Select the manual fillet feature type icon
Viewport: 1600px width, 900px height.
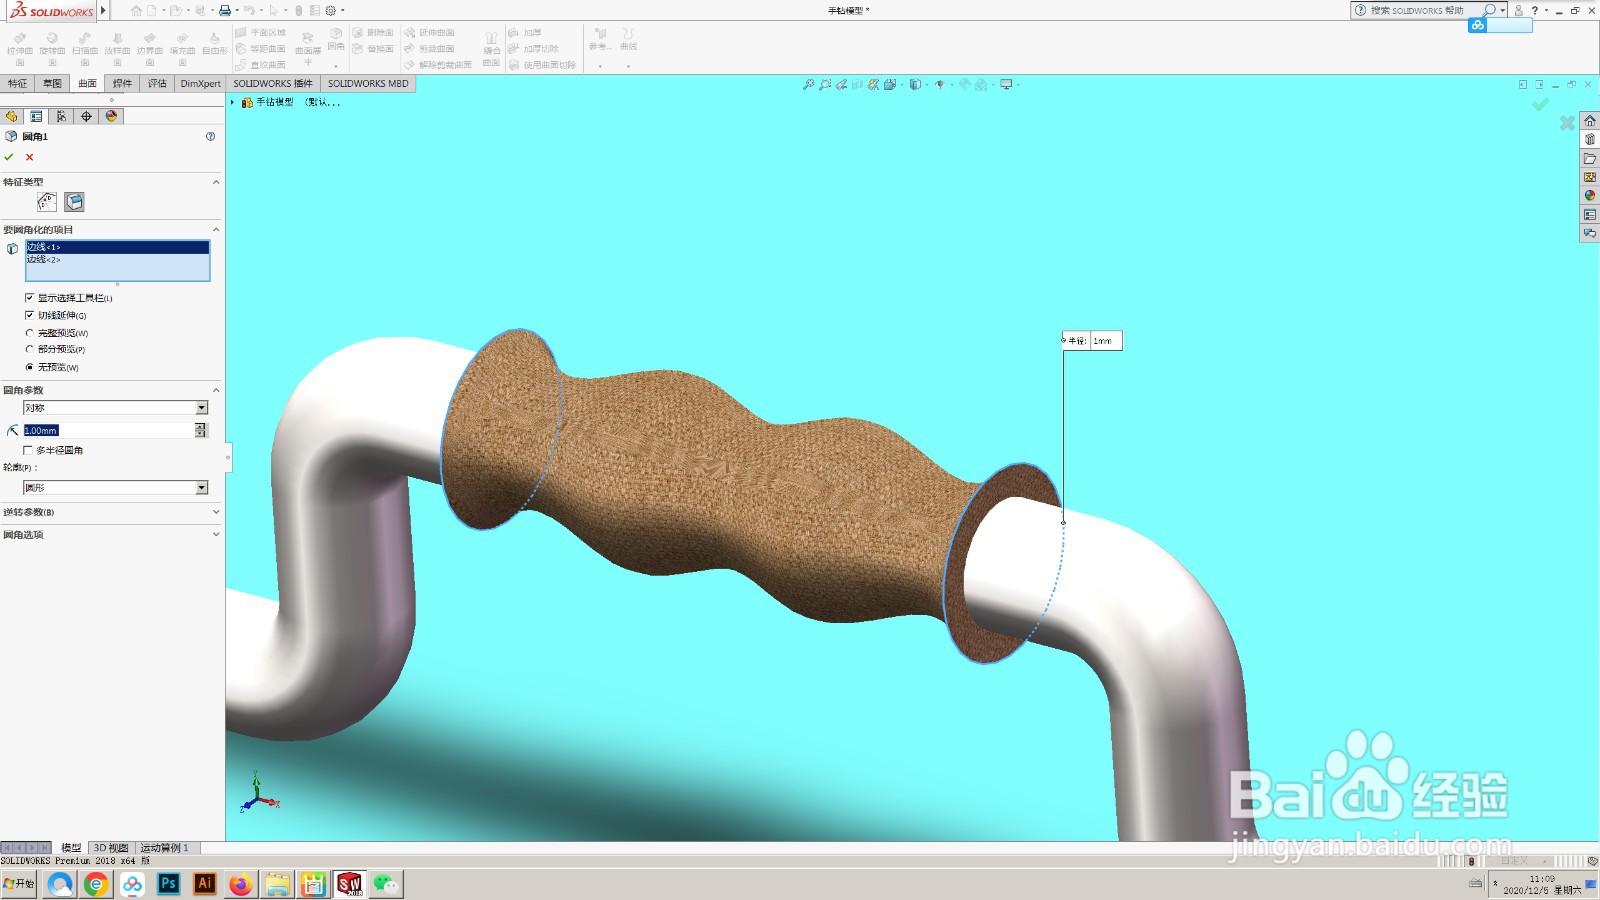[47, 202]
